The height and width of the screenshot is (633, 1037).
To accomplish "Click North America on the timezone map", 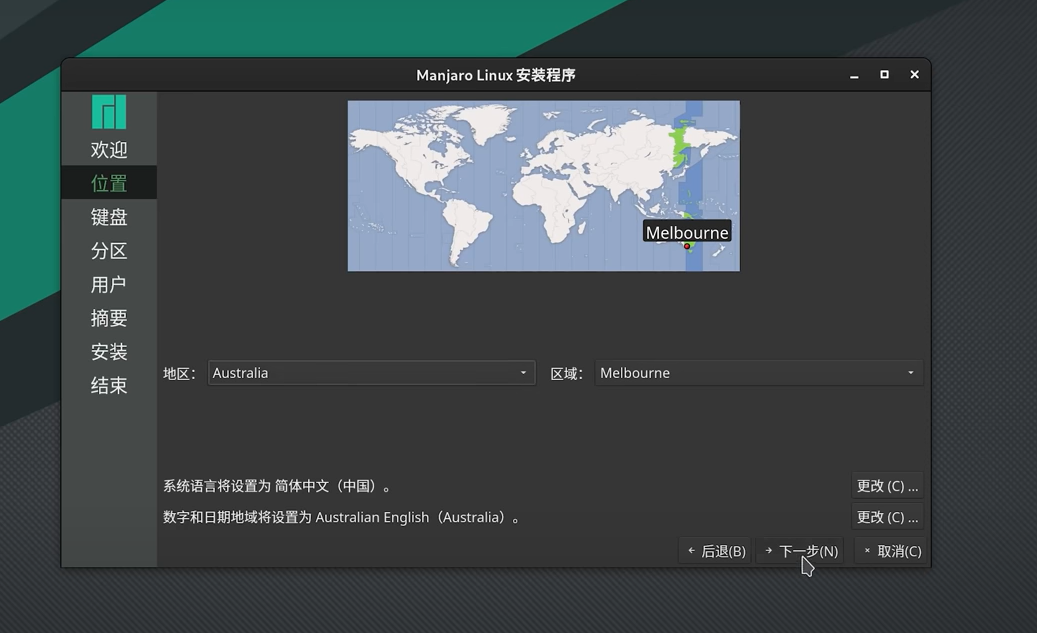I will point(423,155).
